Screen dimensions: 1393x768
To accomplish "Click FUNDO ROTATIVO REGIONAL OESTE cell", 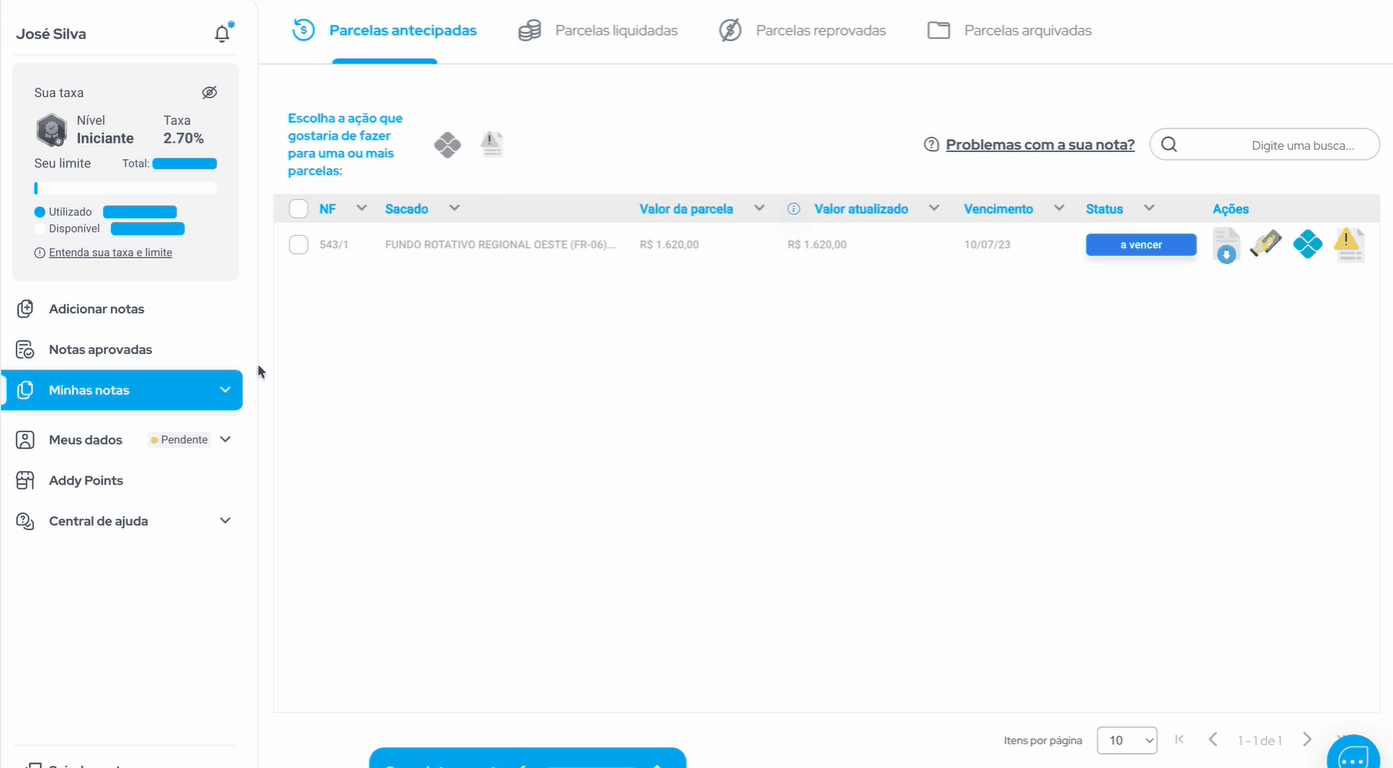I will [500, 245].
